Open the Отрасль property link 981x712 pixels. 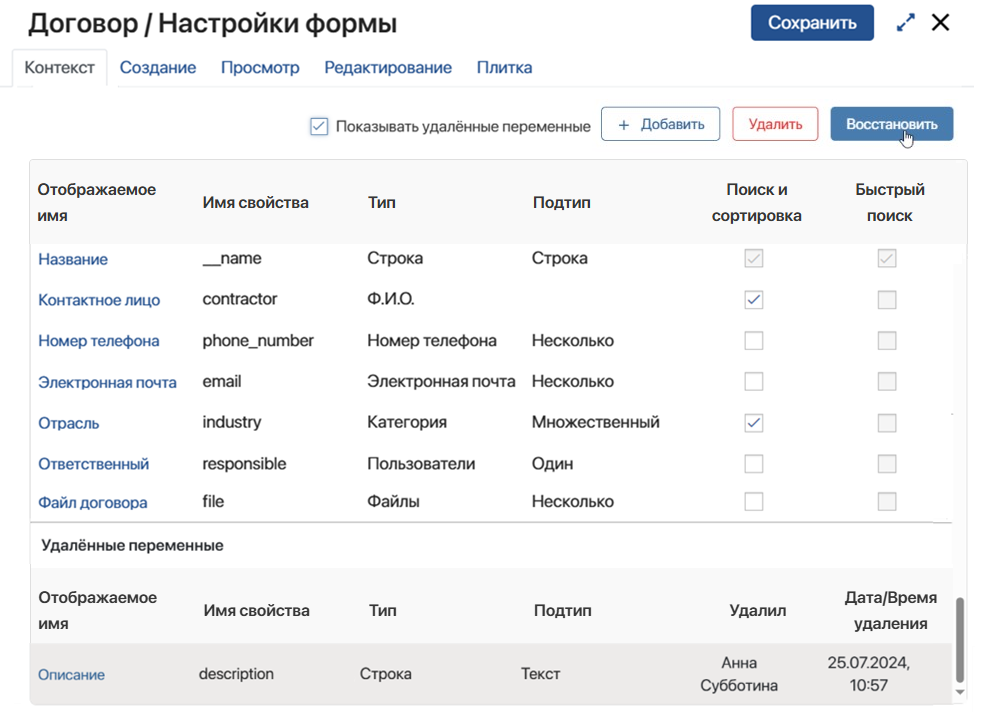coord(68,423)
